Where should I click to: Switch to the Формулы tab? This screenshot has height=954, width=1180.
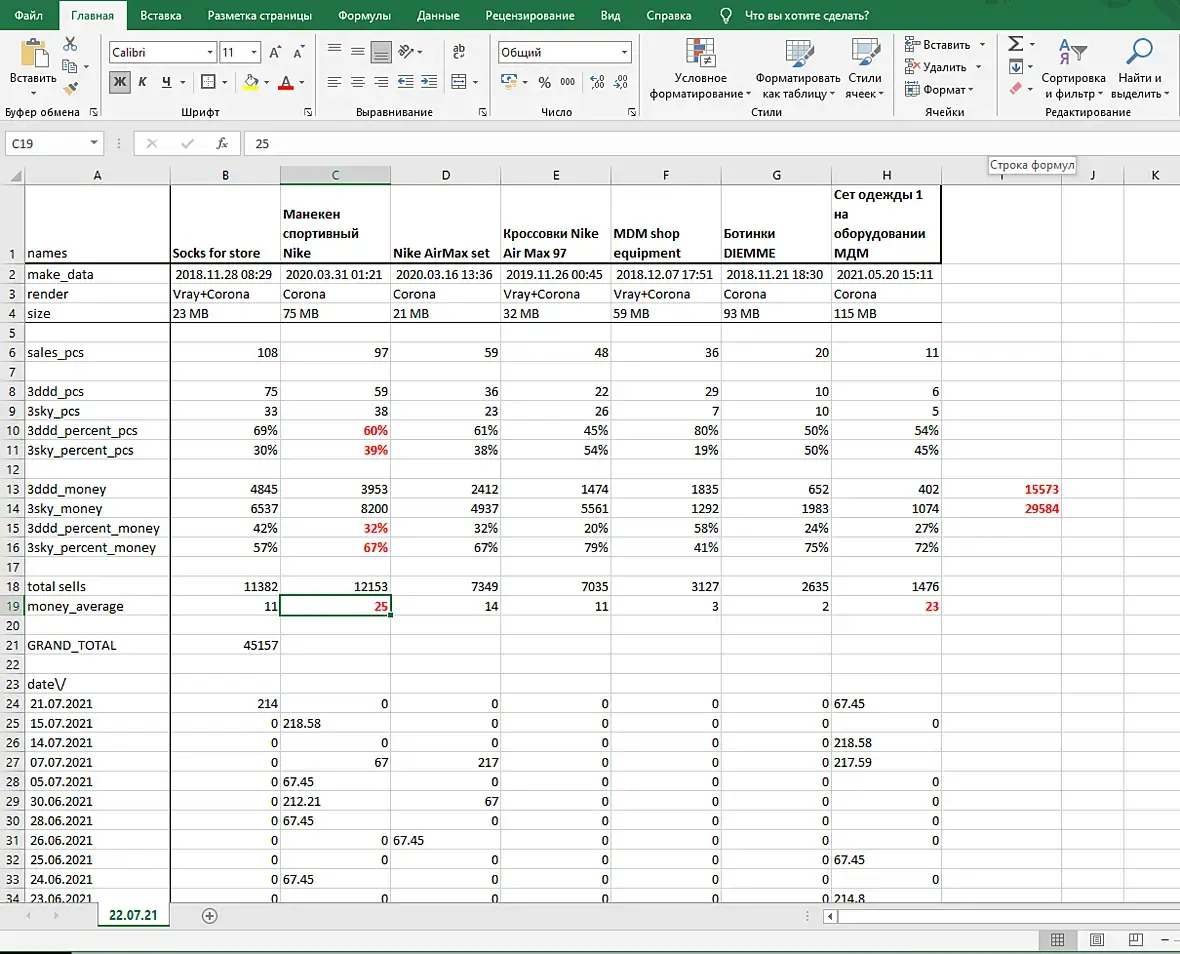coord(364,15)
